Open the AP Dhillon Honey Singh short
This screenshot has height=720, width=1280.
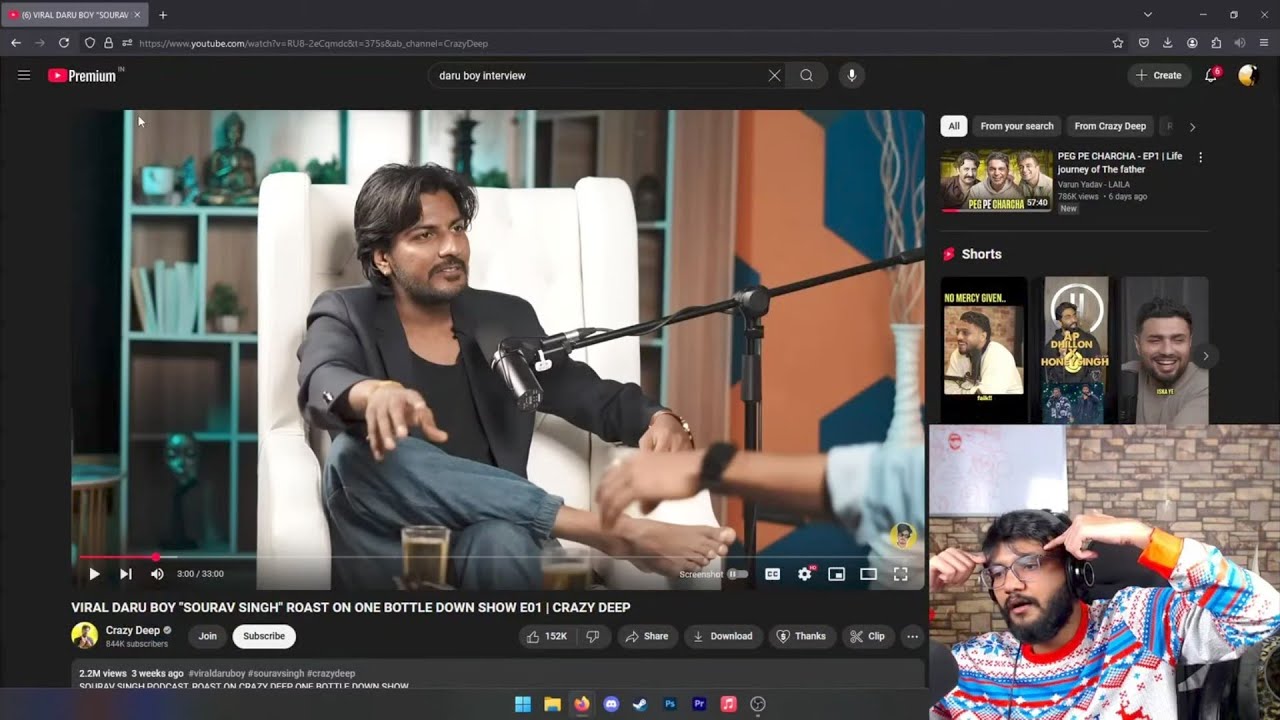[x=1075, y=350]
